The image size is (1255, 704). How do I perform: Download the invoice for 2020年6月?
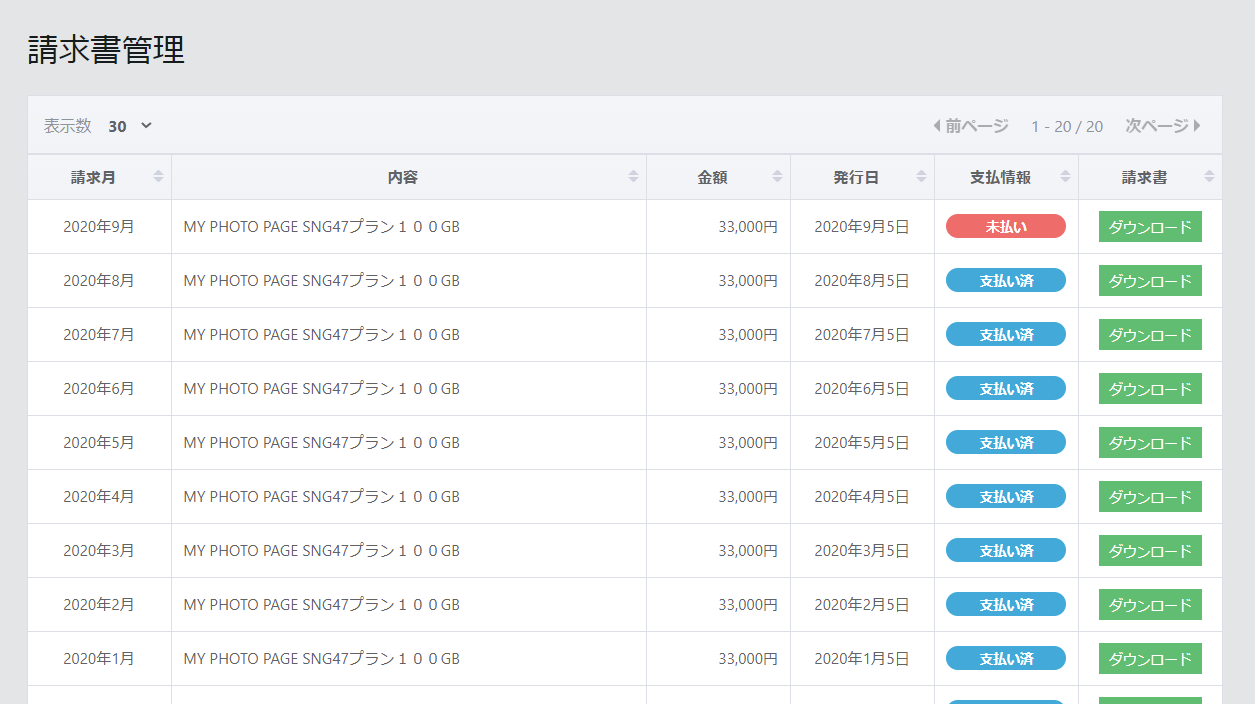[x=1150, y=389]
